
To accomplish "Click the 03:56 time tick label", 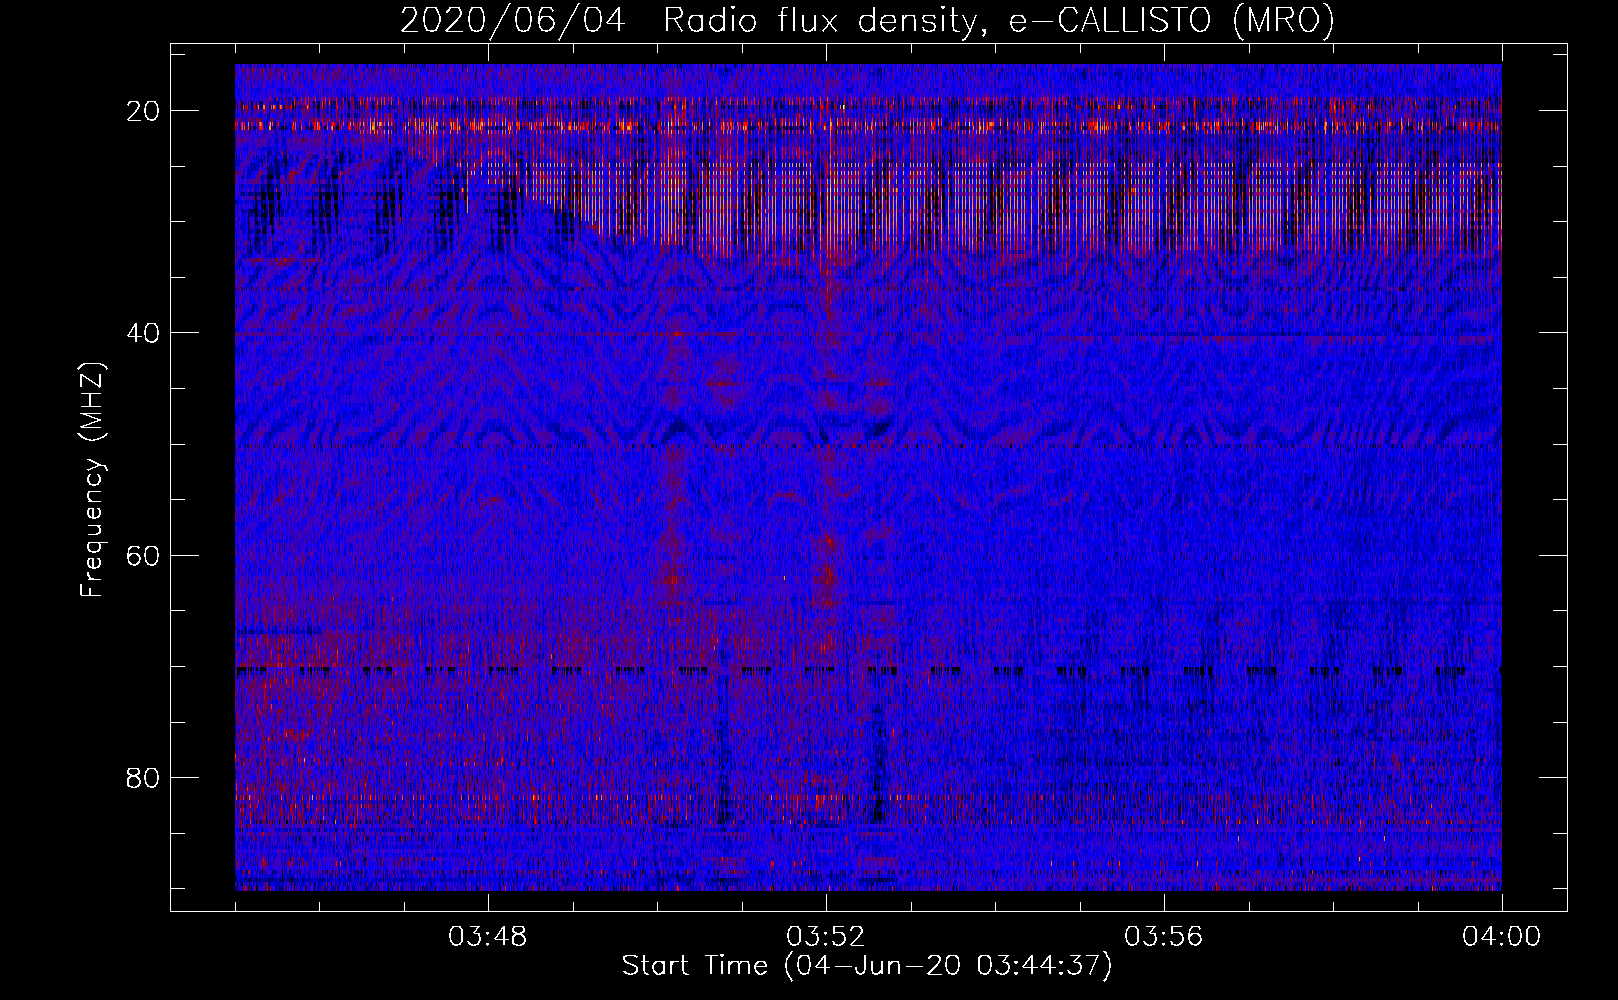I will [1164, 937].
